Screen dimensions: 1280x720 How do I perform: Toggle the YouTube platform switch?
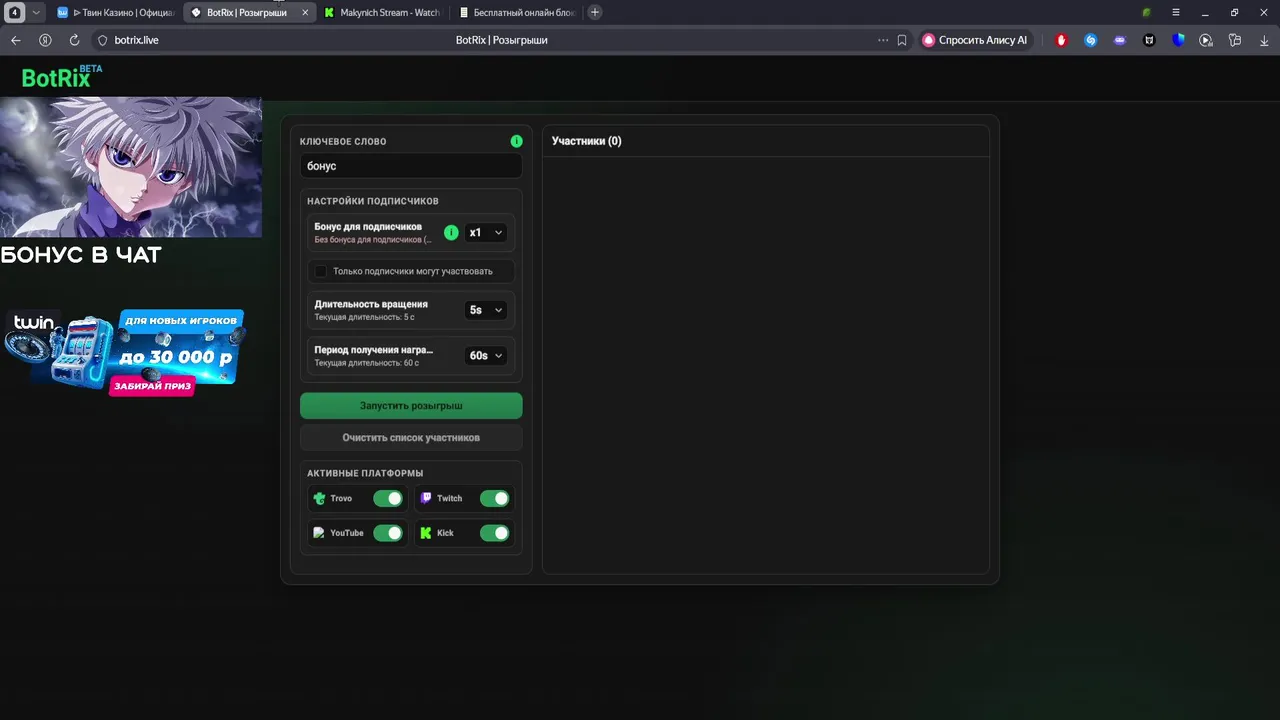click(x=388, y=533)
